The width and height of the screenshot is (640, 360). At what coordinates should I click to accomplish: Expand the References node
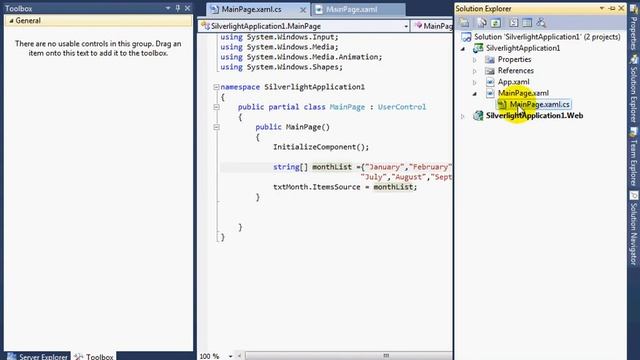475,71
